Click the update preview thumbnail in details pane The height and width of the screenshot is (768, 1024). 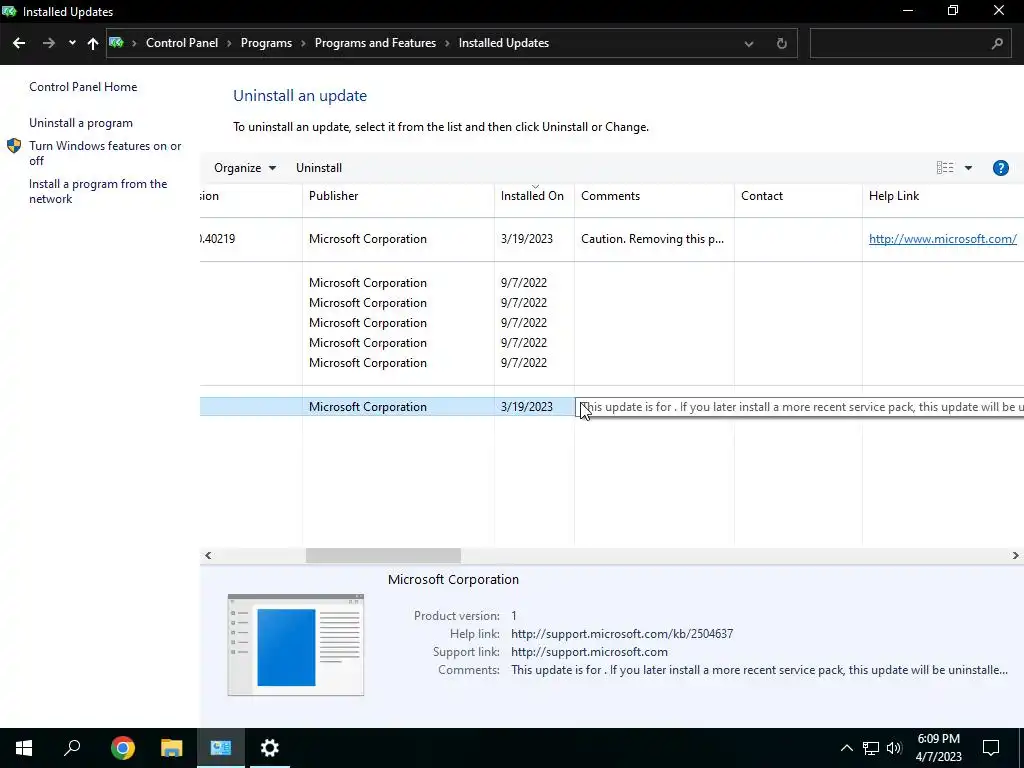pyautogui.click(x=296, y=645)
